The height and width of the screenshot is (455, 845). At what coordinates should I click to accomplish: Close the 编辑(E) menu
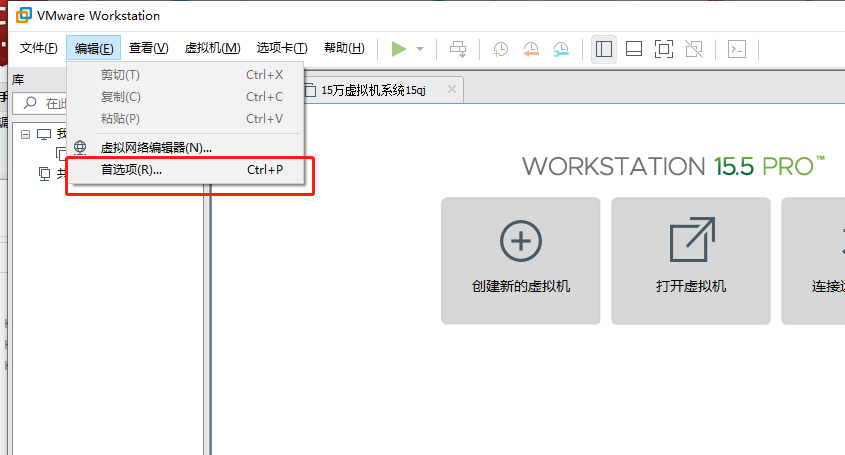[93, 48]
